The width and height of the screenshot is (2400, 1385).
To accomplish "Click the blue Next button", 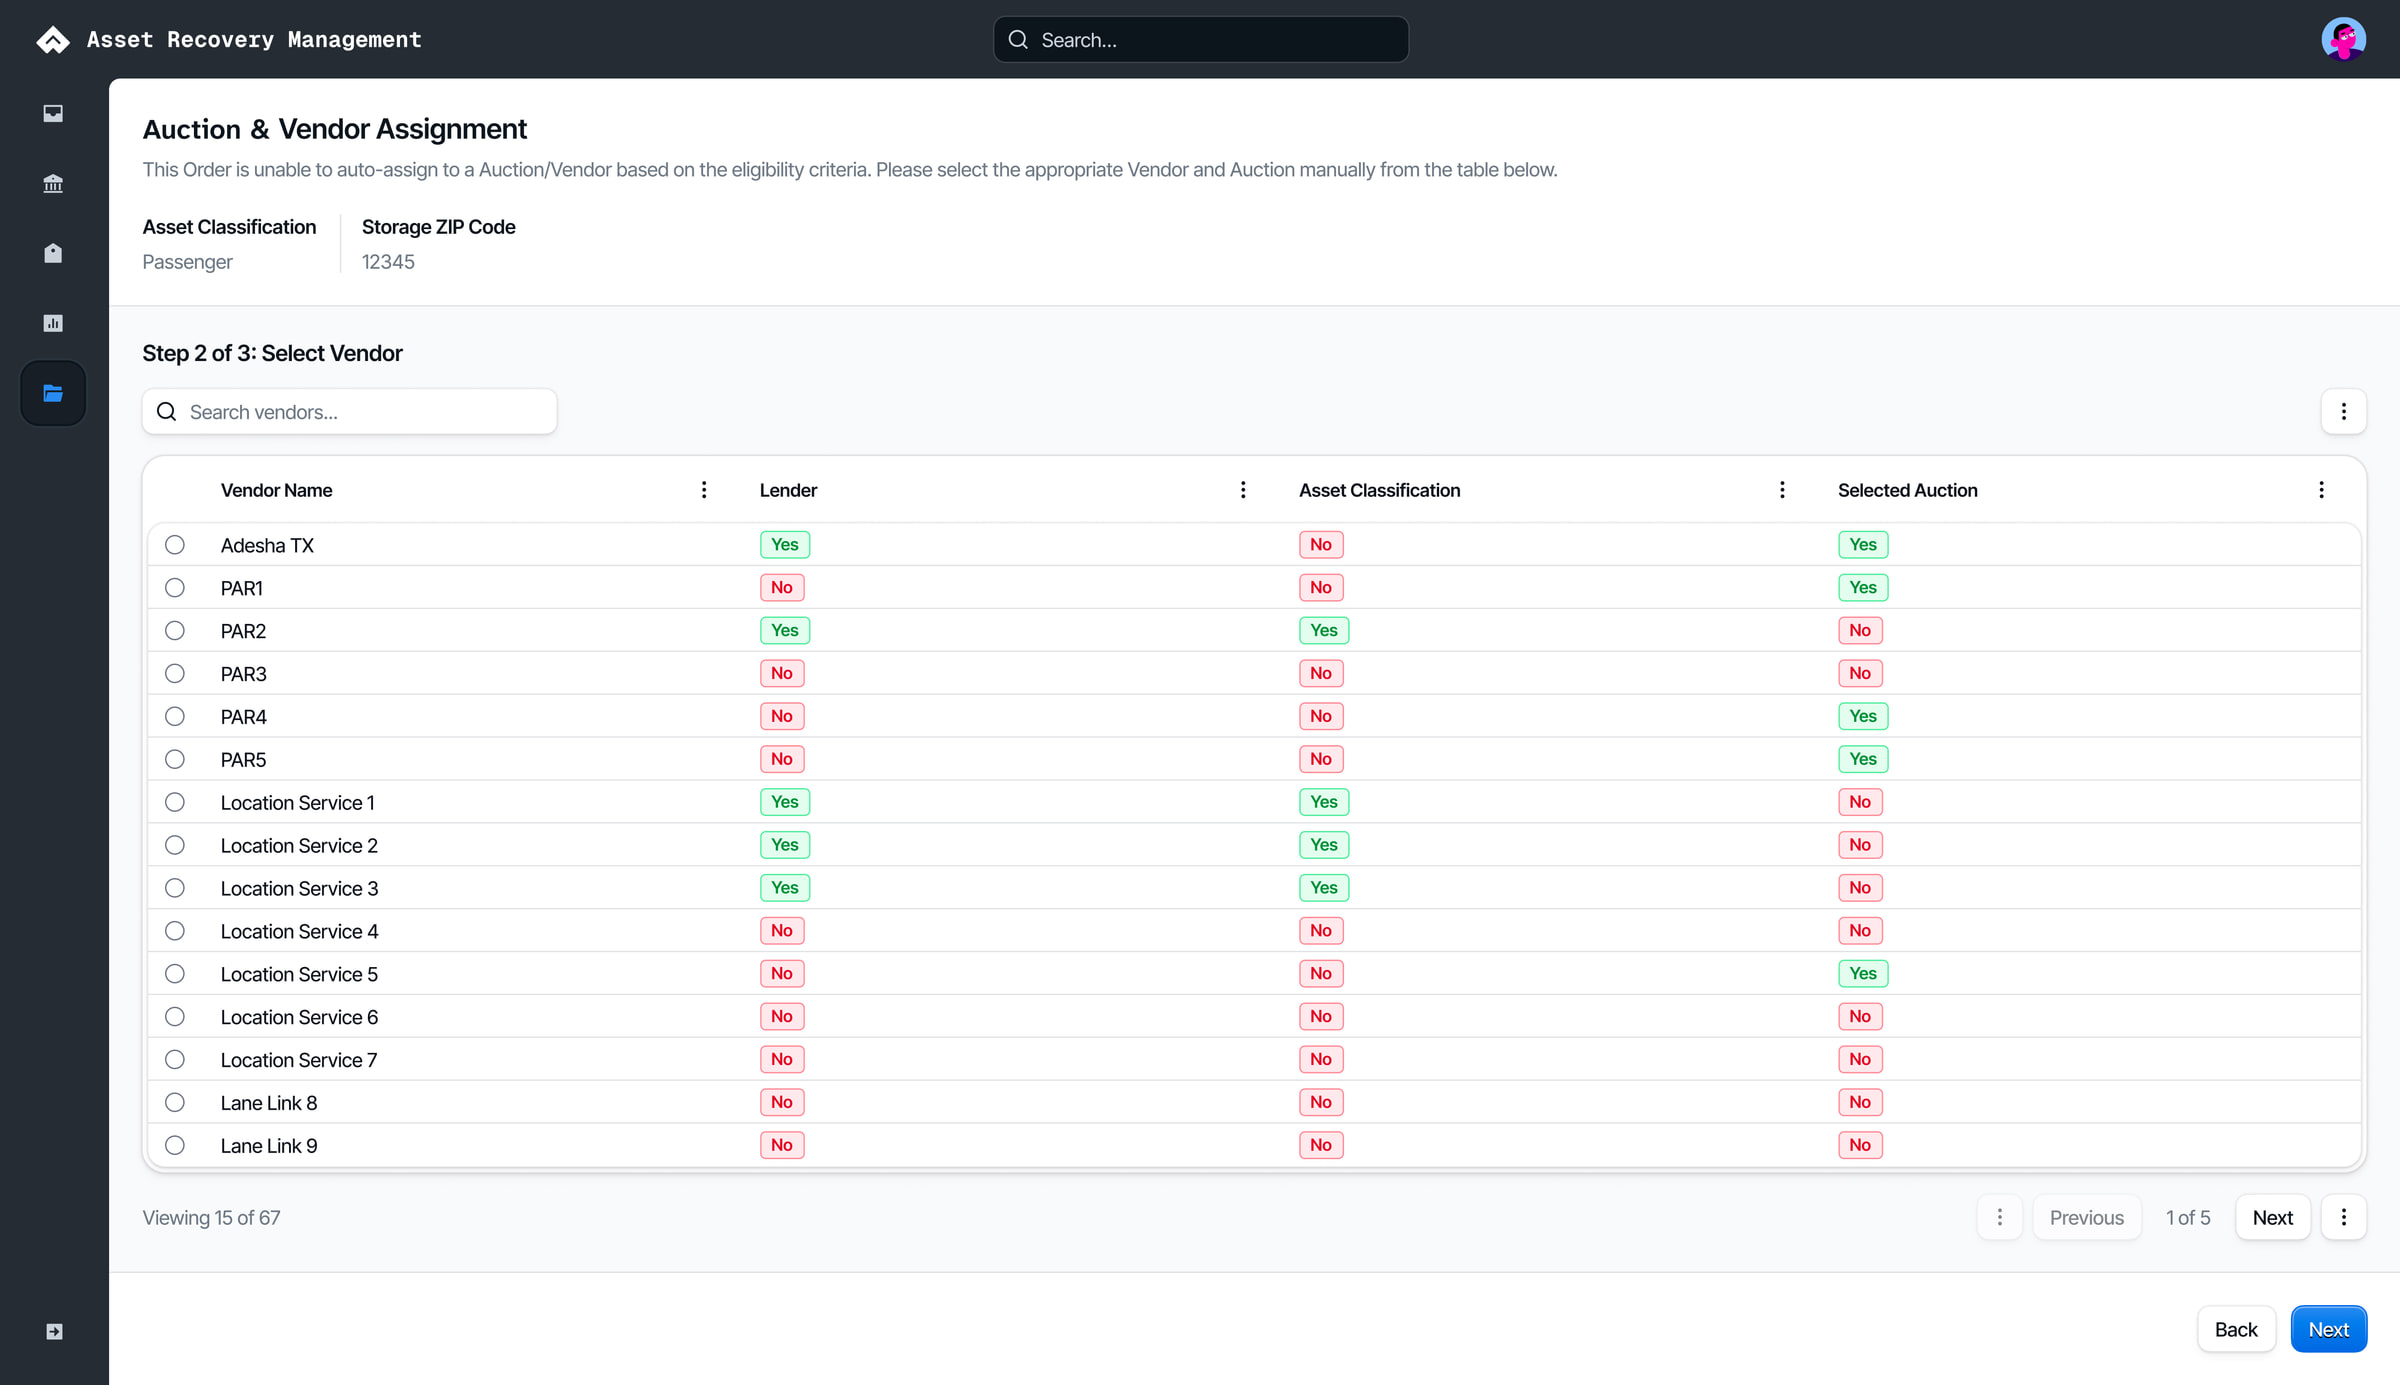I will (2328, 1329).
